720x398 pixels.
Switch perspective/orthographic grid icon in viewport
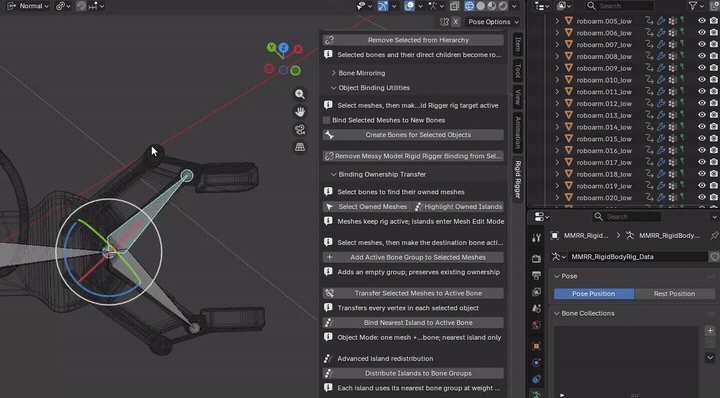pyautogui.click(x=300, y=147)
